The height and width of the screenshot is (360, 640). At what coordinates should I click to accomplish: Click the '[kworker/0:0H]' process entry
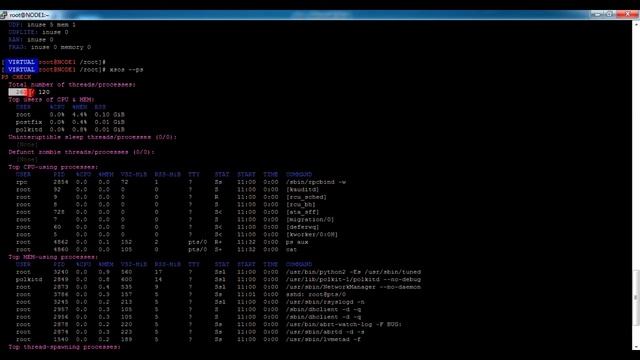(x=311, y=235)
